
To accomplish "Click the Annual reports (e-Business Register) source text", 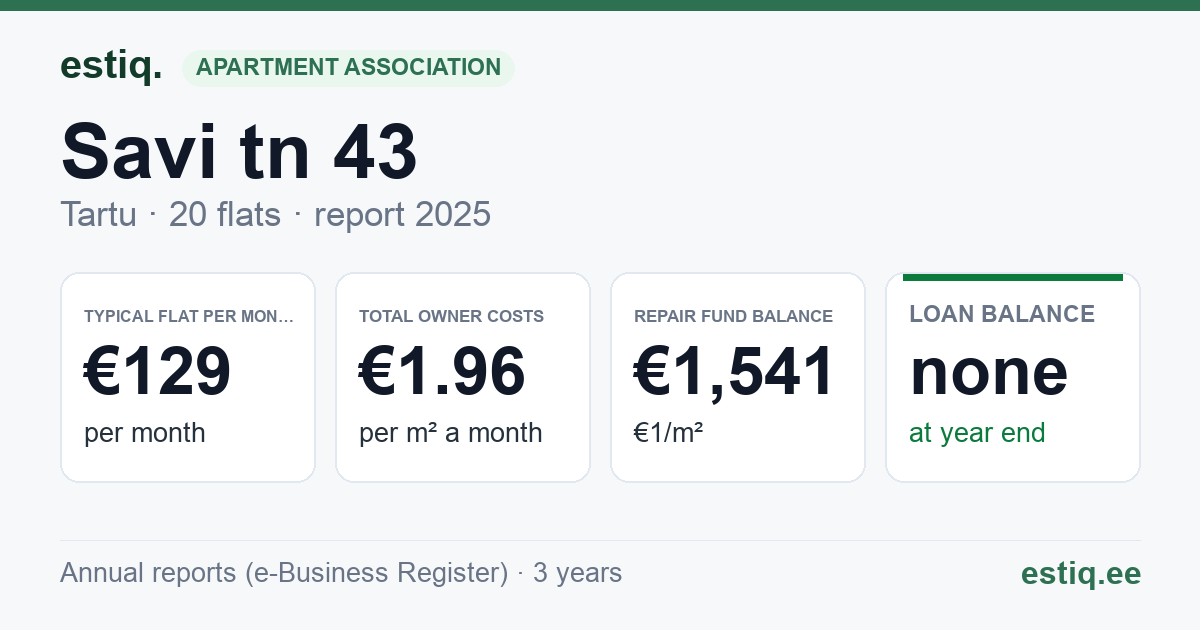I will click(341, 573).
